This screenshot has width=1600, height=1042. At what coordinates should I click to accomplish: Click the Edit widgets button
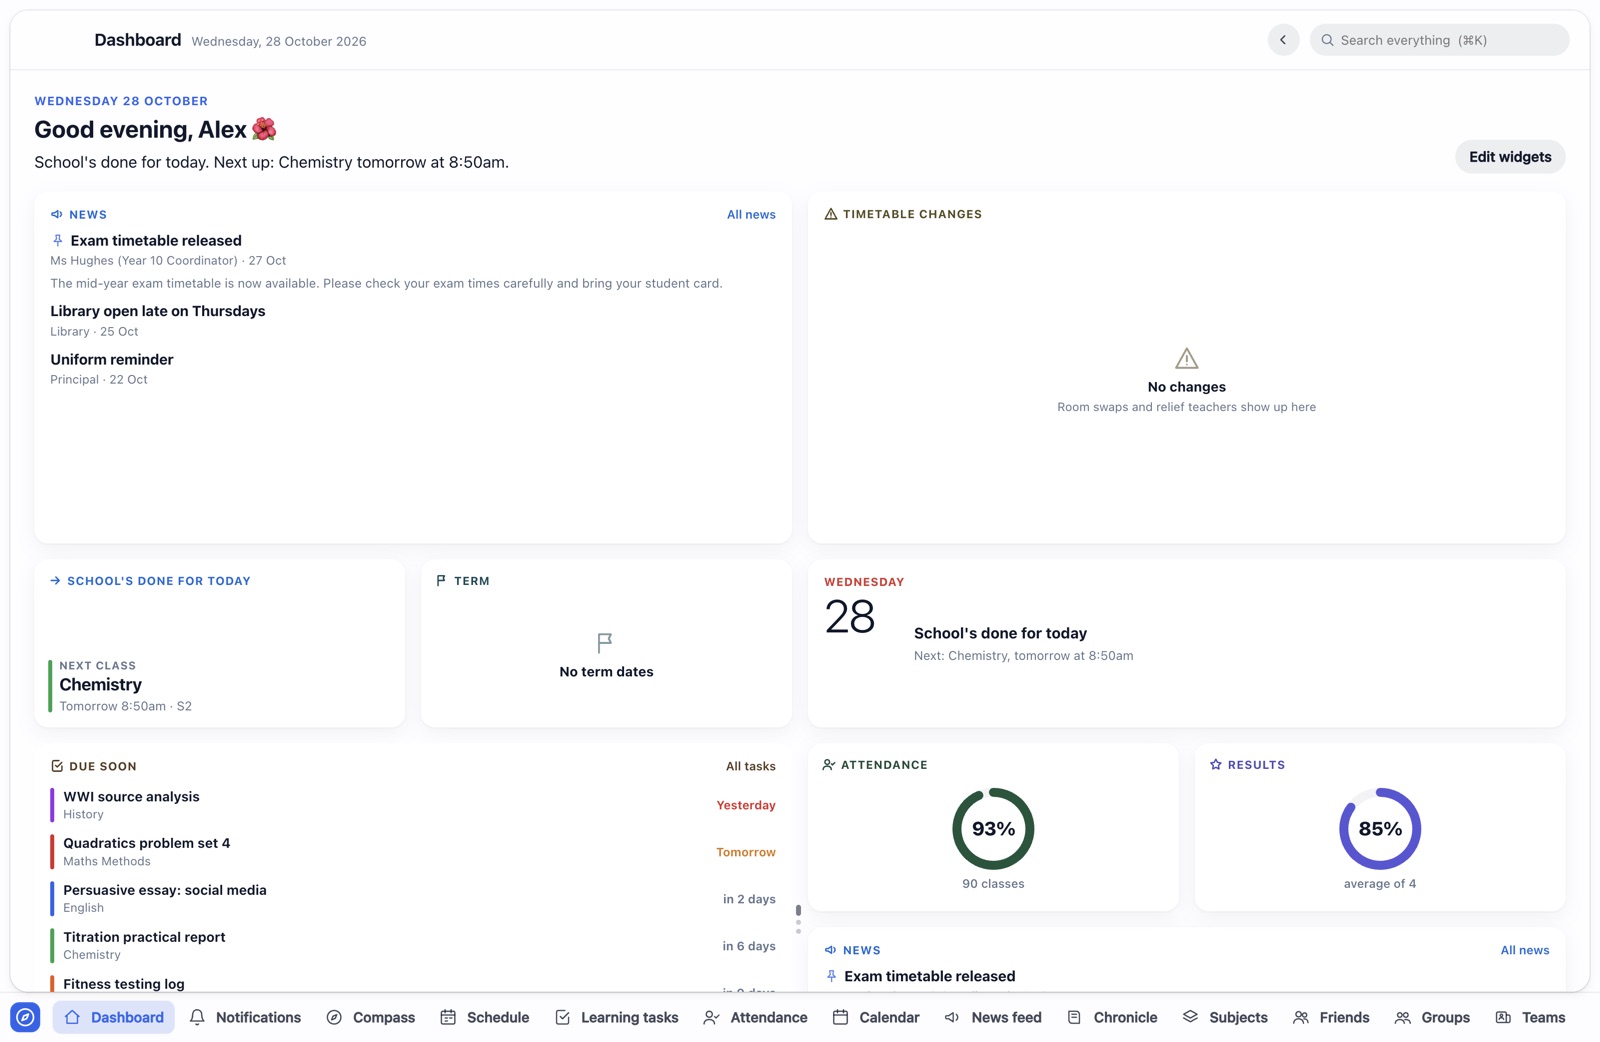click(1510, 157)
